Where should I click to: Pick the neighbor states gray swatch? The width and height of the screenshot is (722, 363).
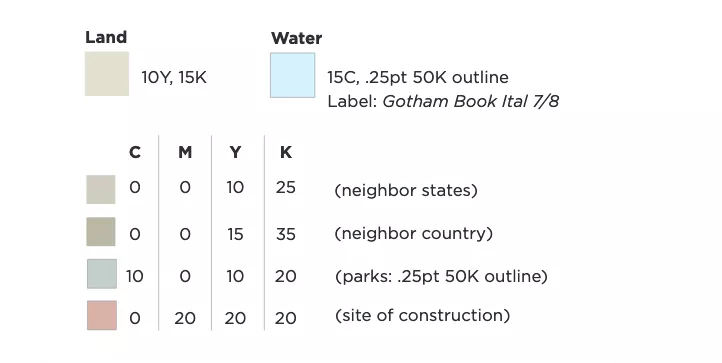click(x=101, y=189)
